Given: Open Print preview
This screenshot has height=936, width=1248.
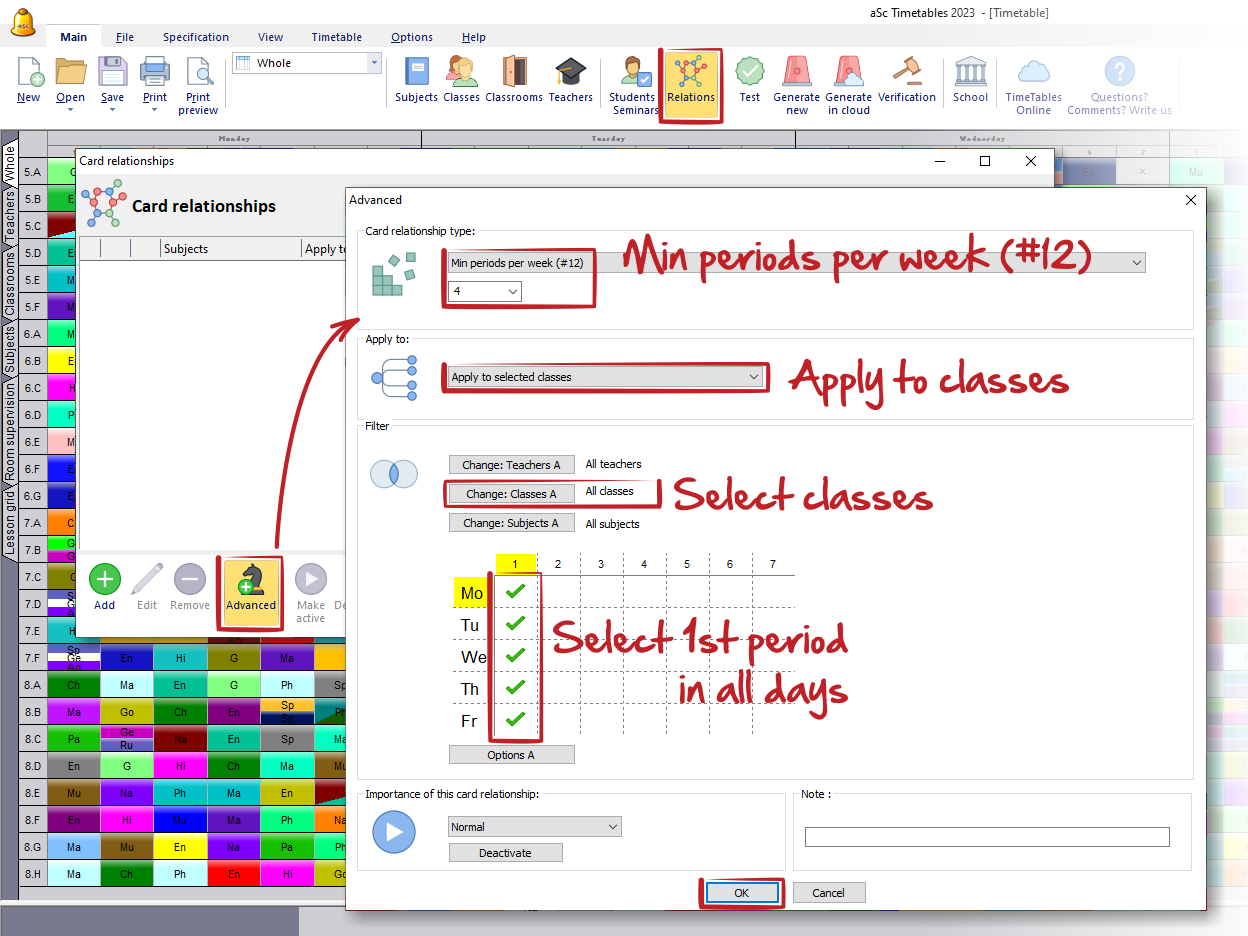Looking at the screenshot, I should coord(199,72).
